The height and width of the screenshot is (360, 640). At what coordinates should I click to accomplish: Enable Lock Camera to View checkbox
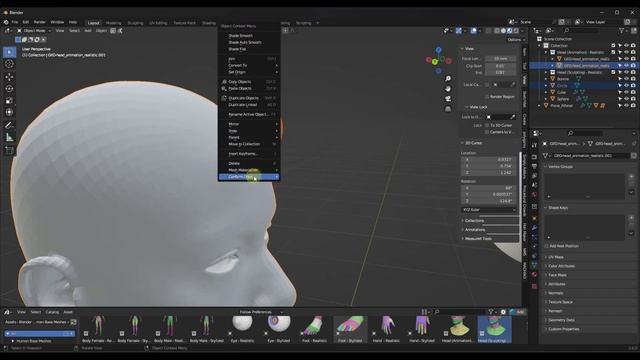coord(487,132)
